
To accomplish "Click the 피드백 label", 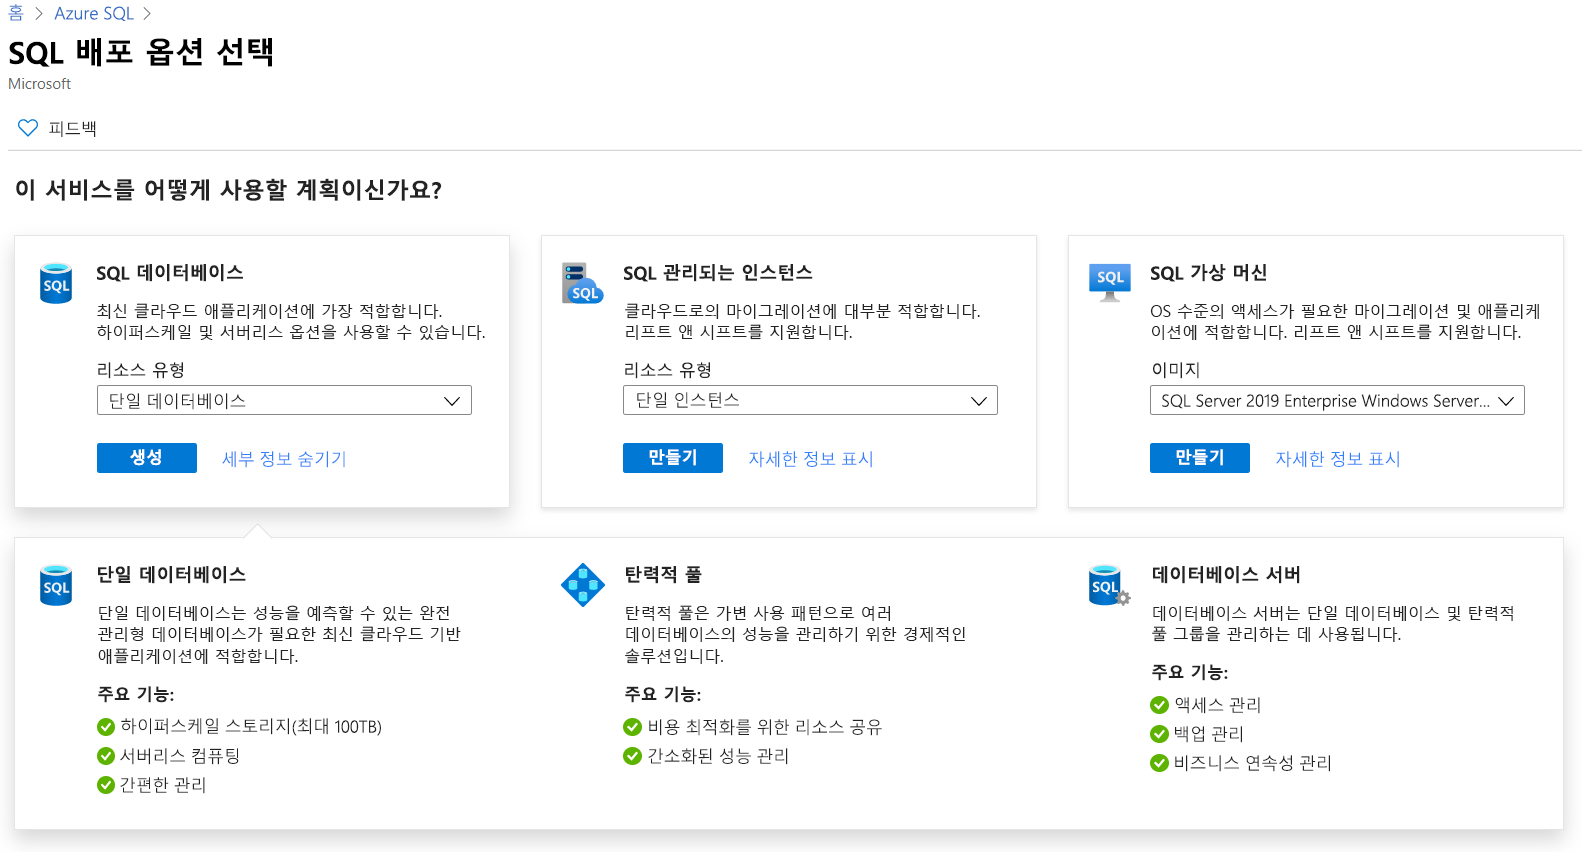I will click(73, 128).
